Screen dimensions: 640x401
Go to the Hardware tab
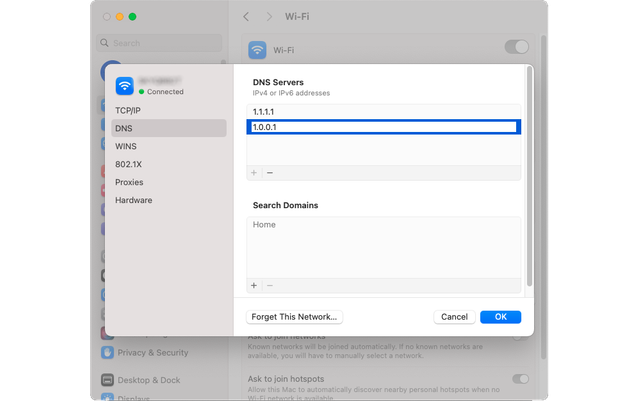pos(134,200)
